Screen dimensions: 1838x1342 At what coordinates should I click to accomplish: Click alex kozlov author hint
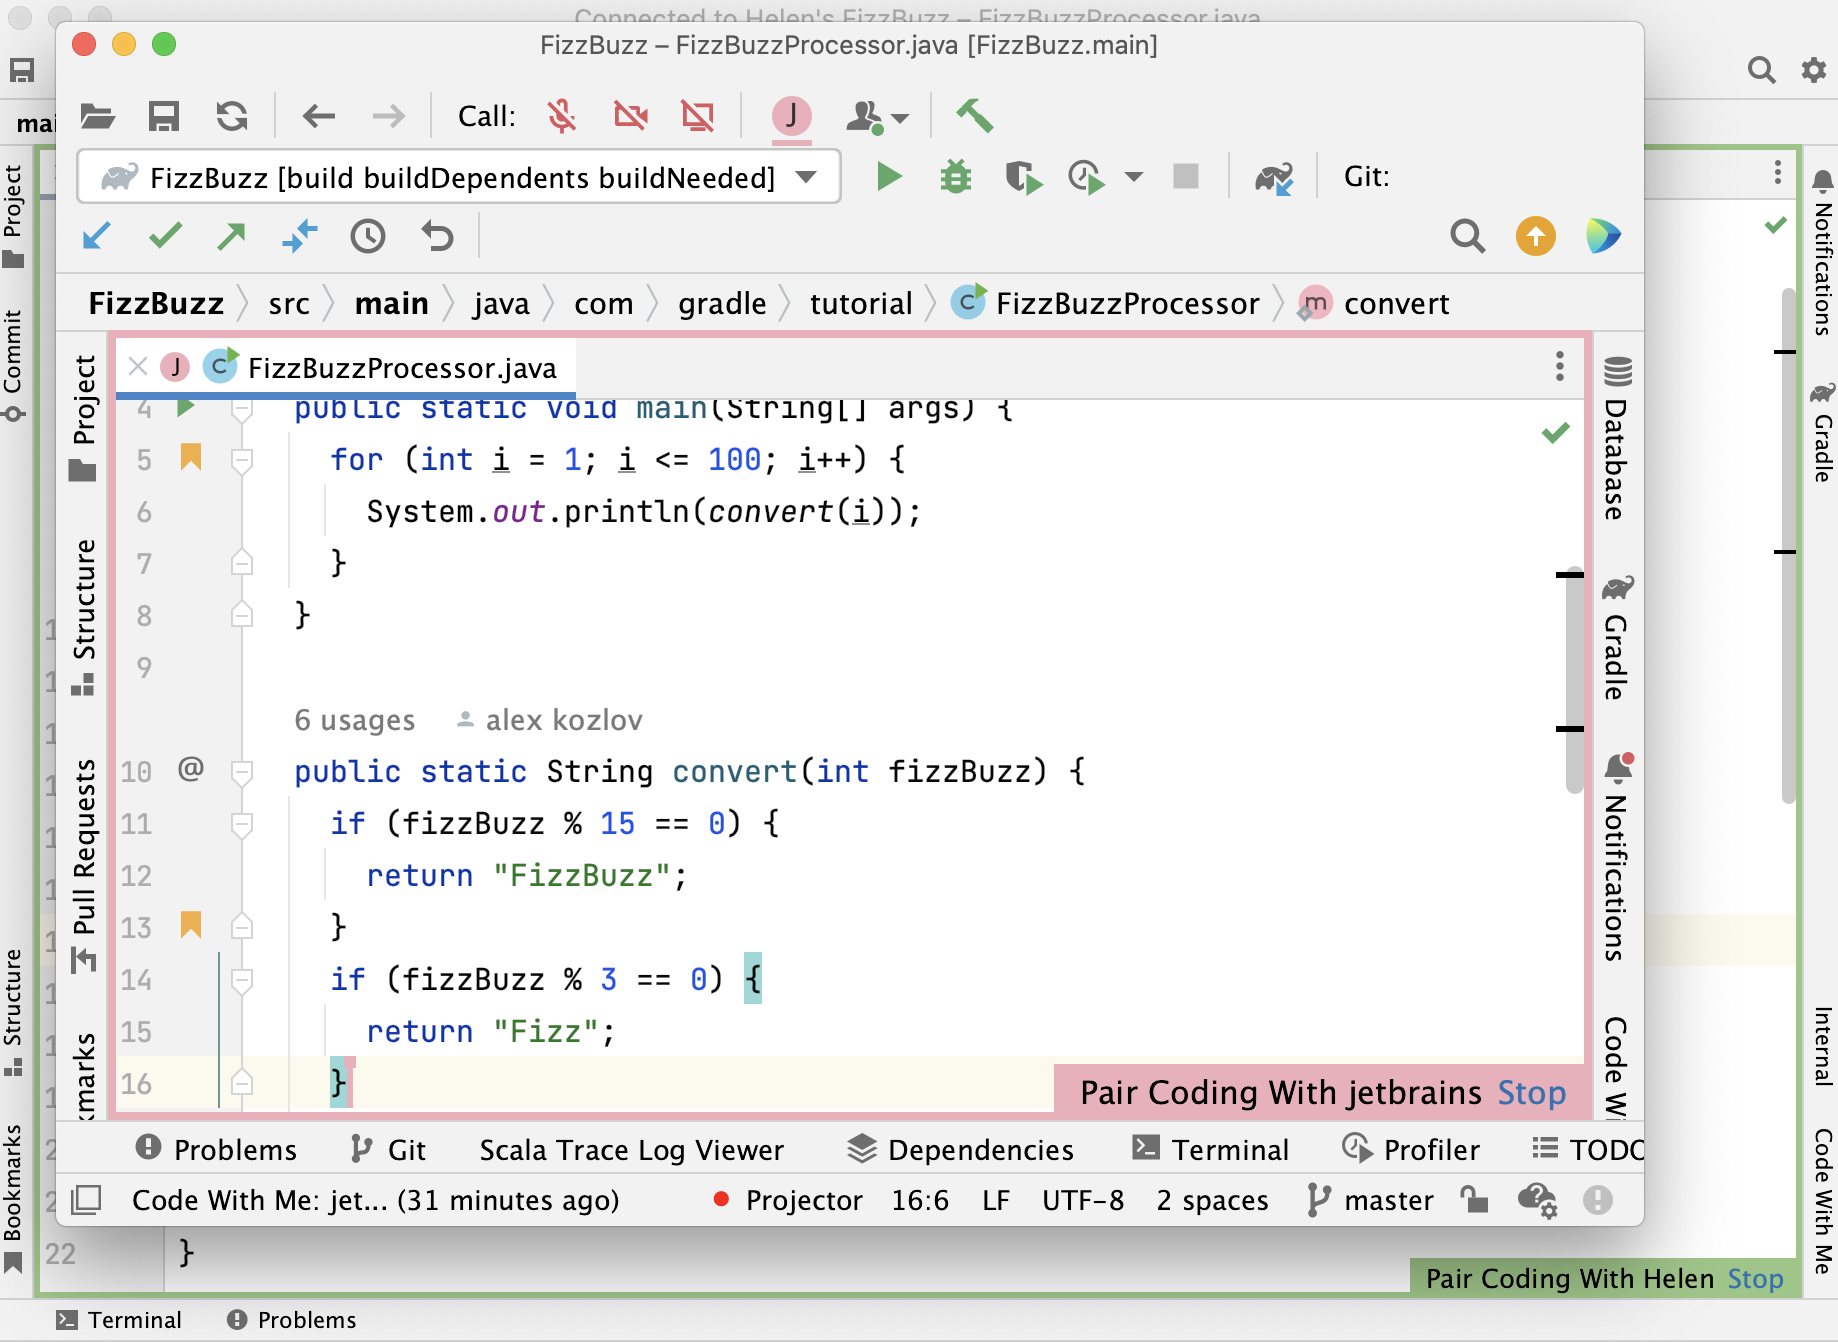tap(550, 720)
